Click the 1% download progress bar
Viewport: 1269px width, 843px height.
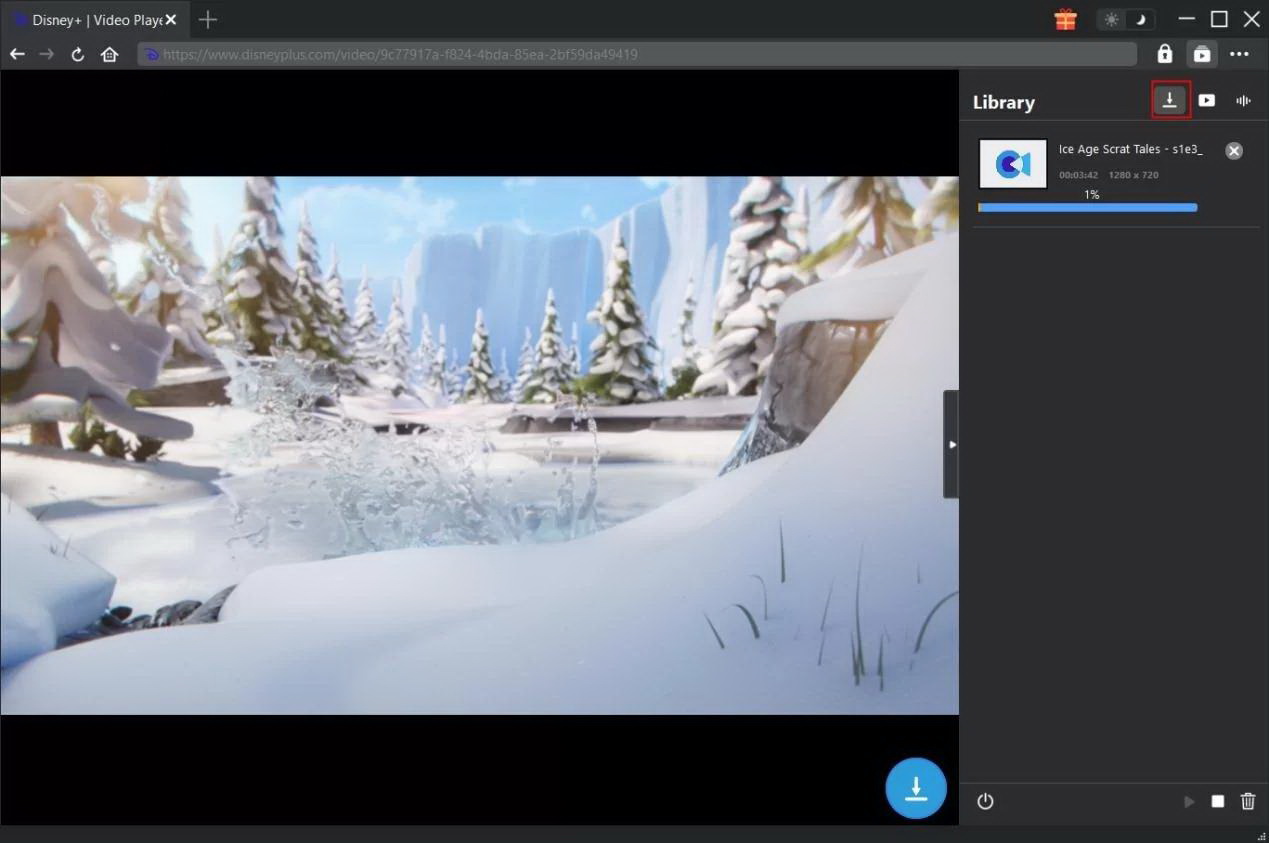pyautogui.click(x=1087, y=207)
